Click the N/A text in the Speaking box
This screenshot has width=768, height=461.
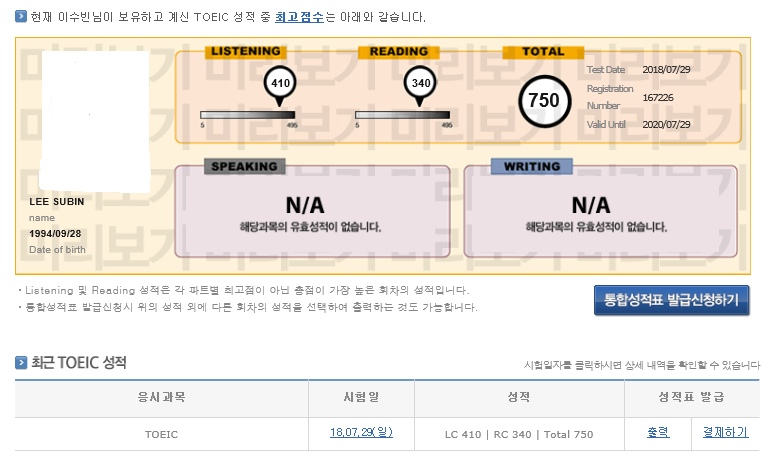305,205
